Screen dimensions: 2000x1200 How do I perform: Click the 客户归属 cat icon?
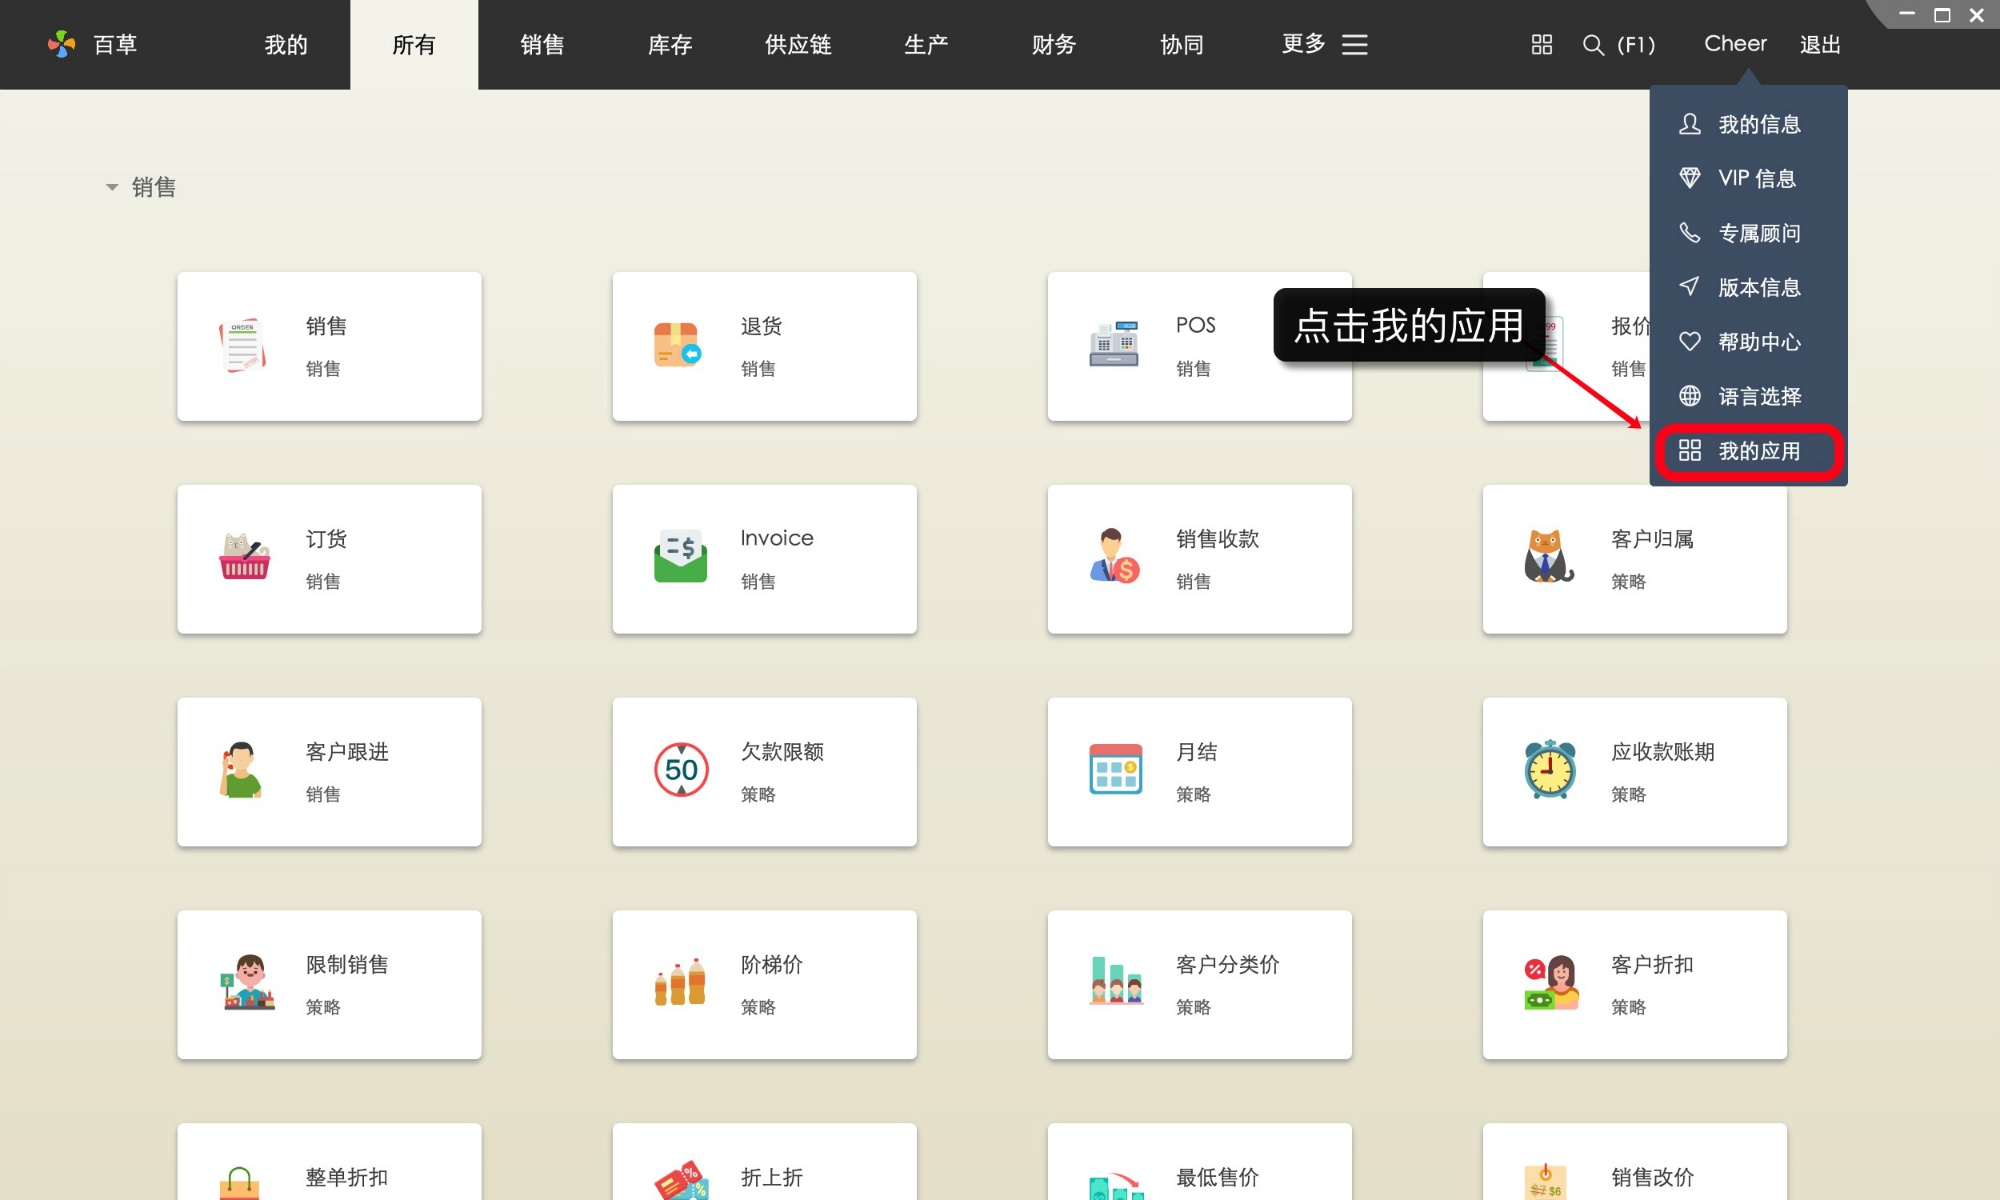(x=1549, y=557)
